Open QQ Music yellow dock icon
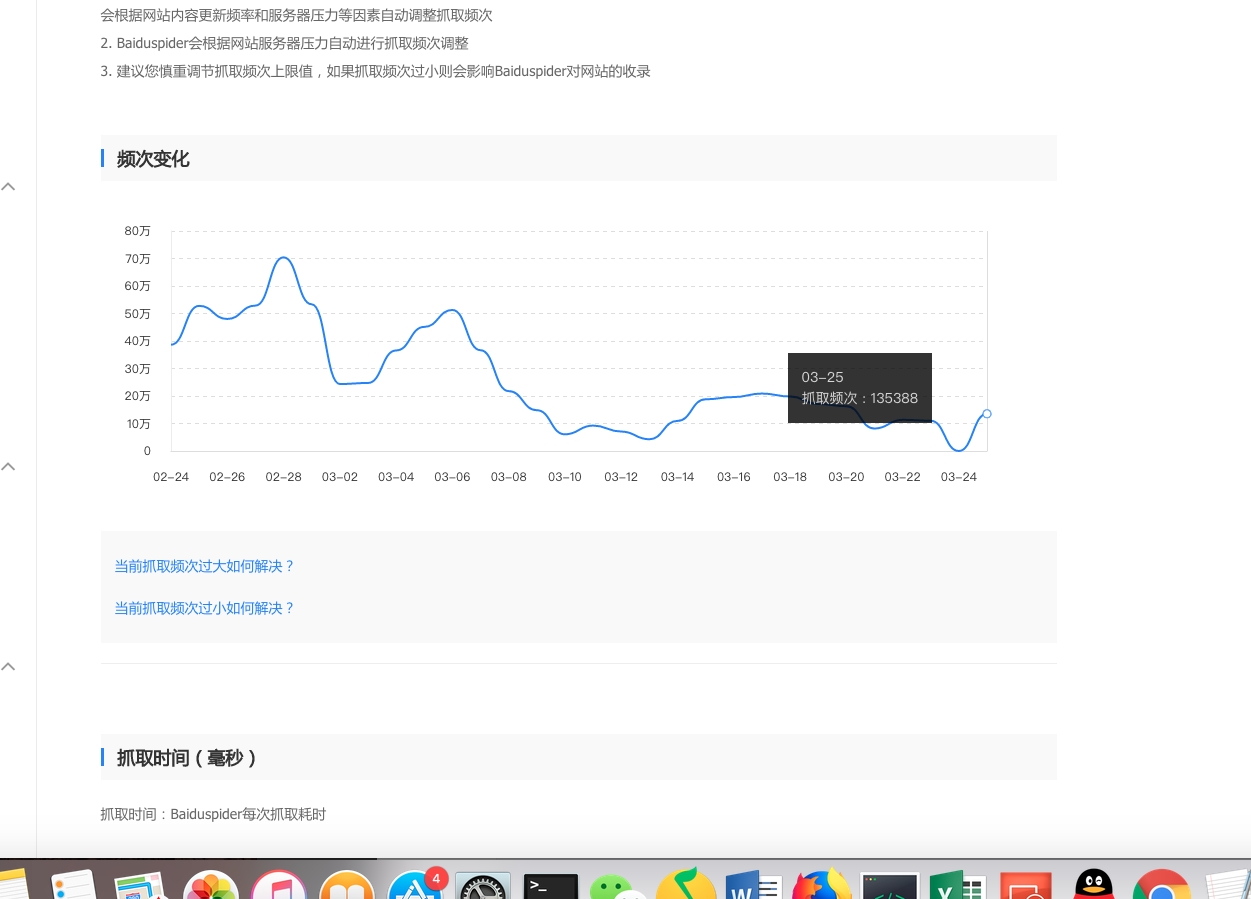 click(685, 886)
